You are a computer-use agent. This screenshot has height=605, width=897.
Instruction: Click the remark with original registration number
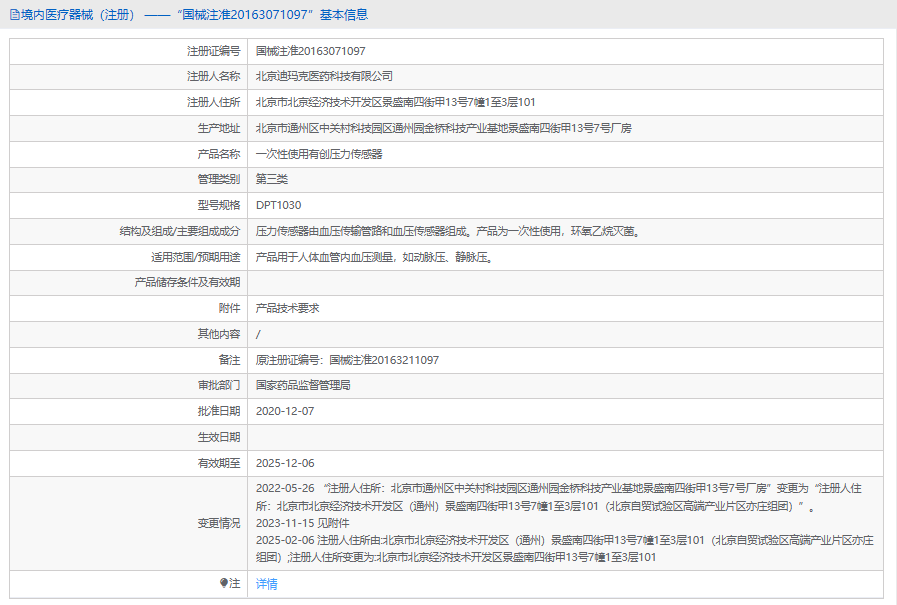coord(347,360)
